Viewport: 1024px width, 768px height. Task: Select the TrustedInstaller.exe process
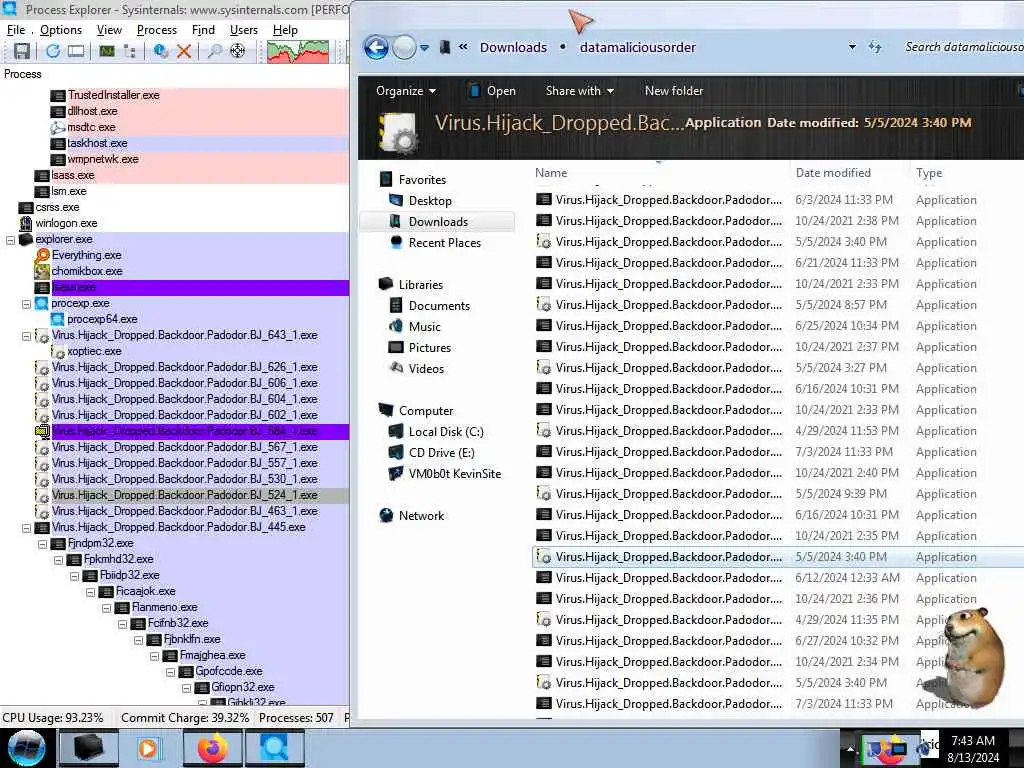coord(114,95)
